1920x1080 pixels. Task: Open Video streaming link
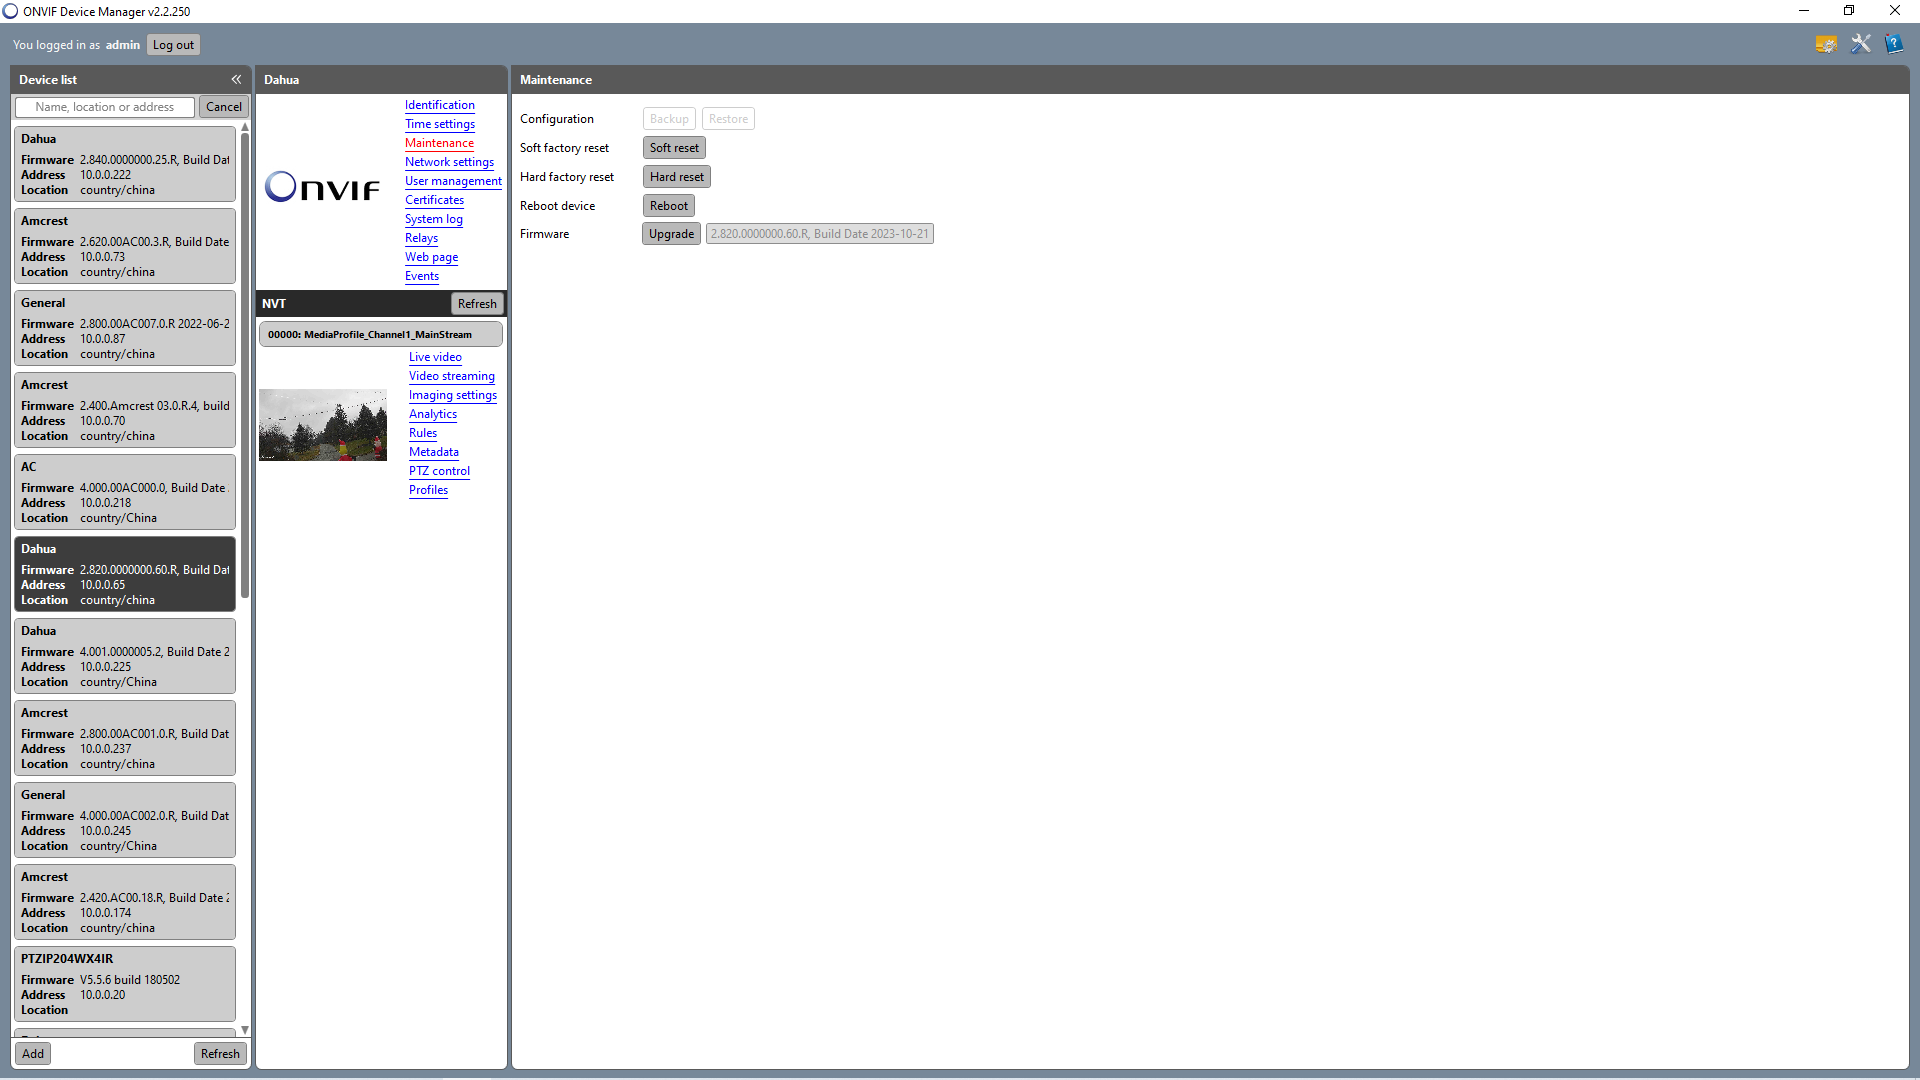point(452,376)
